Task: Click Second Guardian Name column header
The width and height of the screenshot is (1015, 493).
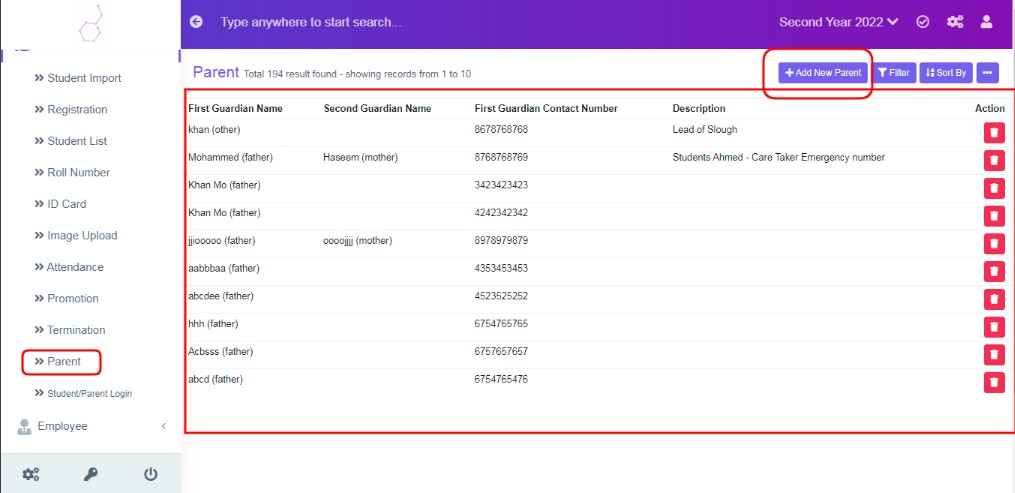Action: (x=377, y=109)
